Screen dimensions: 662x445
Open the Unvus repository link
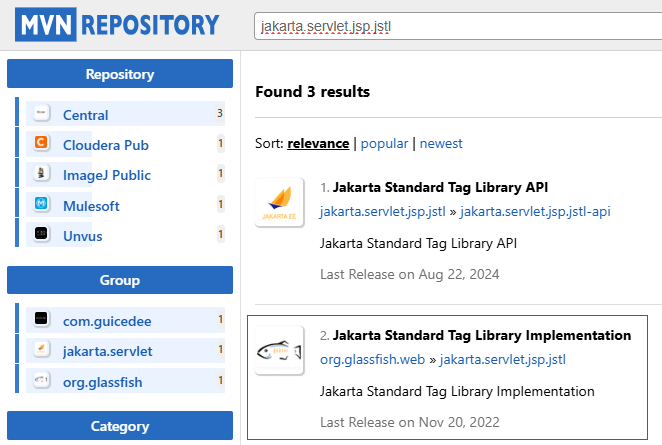pos(83,236)
